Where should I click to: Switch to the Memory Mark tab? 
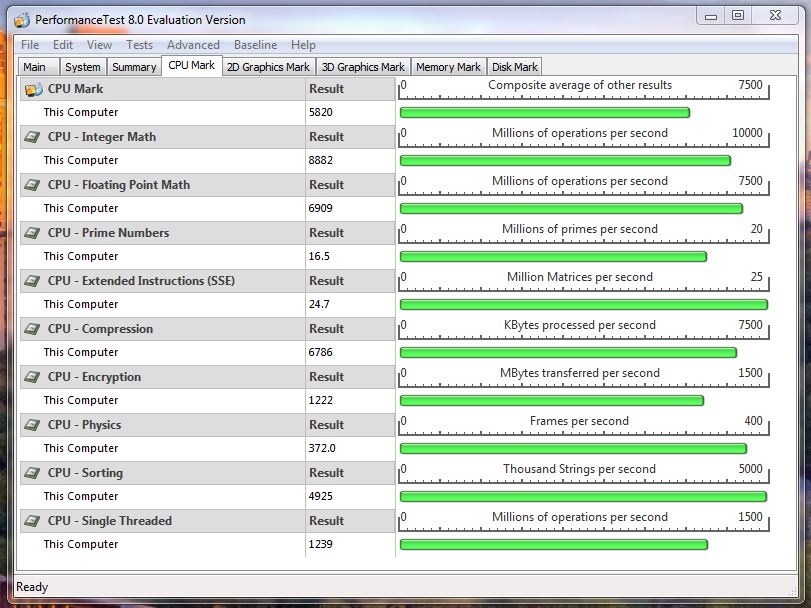(x=448, y=67)
